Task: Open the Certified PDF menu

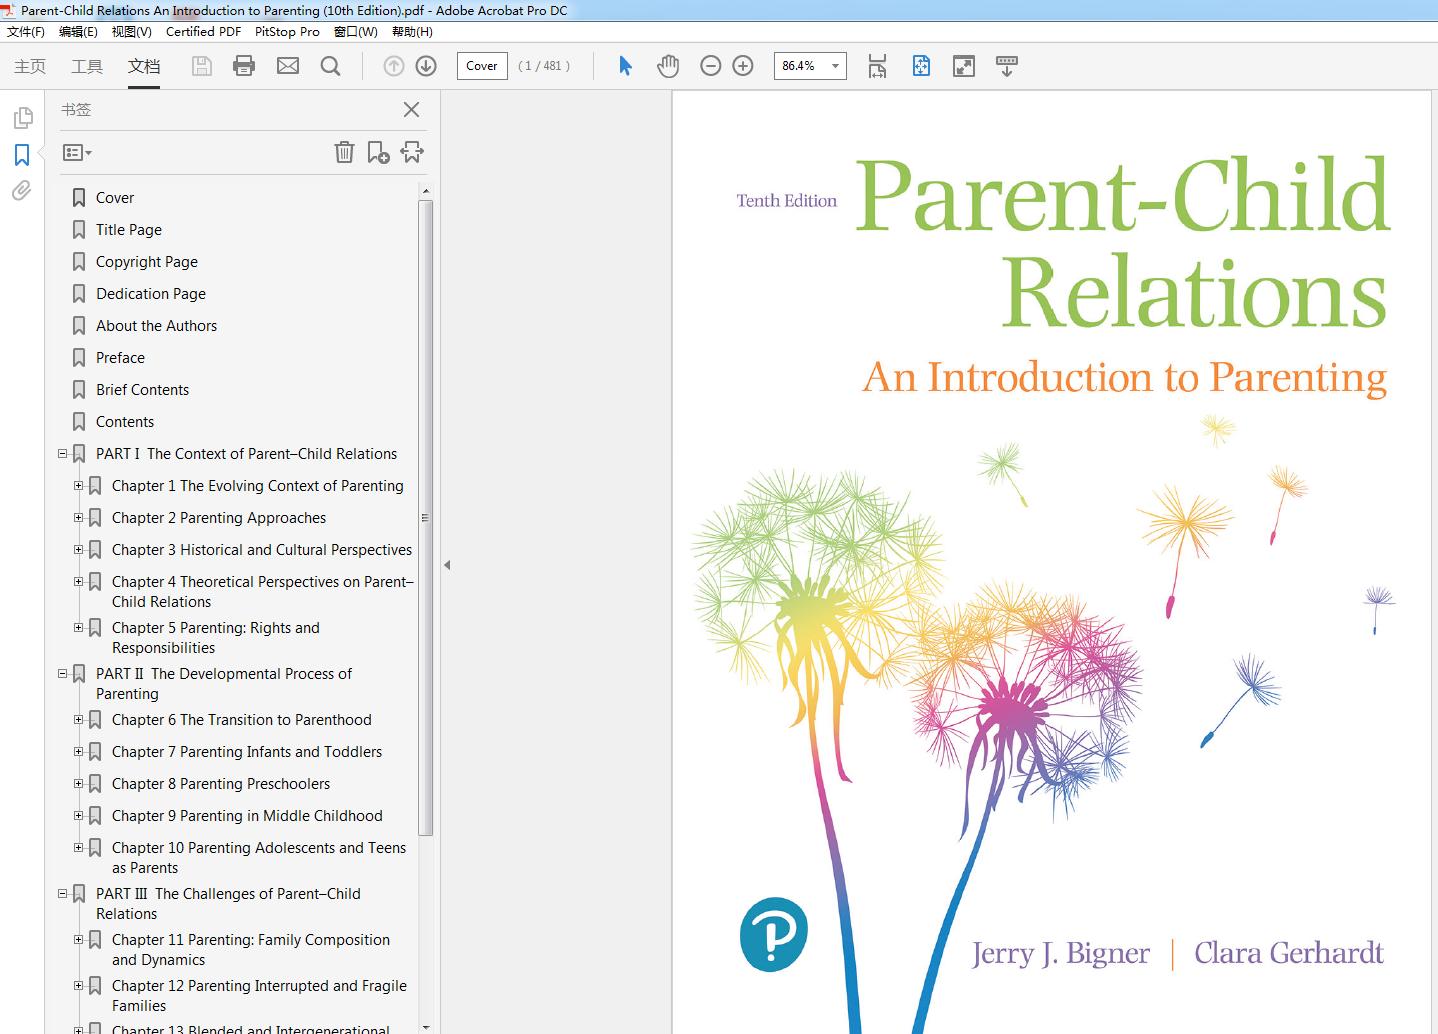Action: 203,31
